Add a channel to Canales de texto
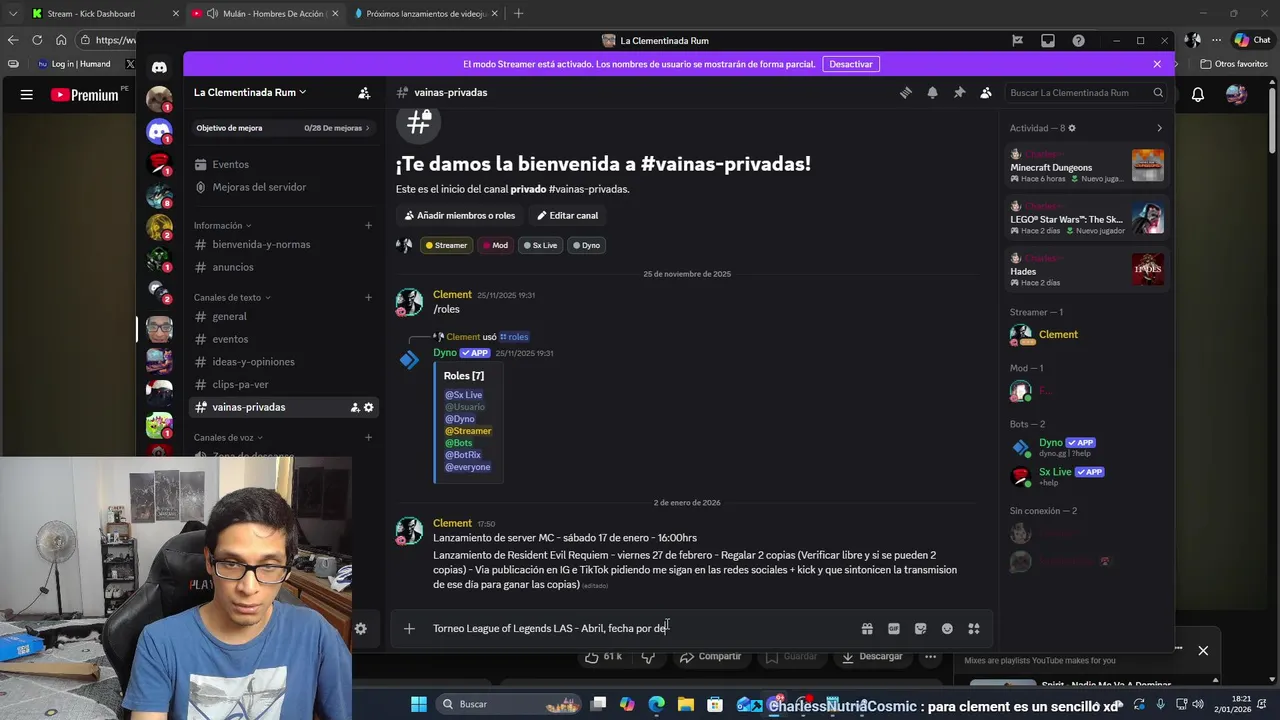This screenshot has width=1280, height=720. click(x=369, y=297)
